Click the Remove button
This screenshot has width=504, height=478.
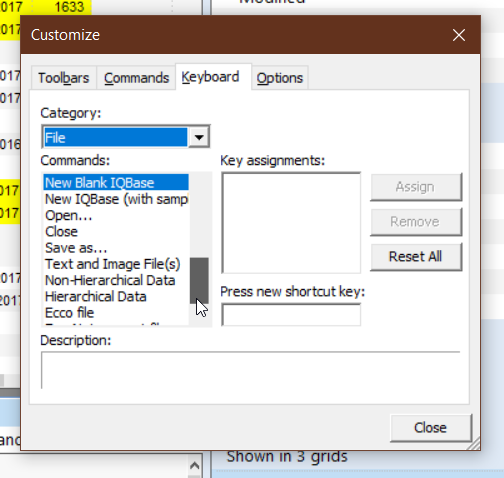(x=416, y=222)
